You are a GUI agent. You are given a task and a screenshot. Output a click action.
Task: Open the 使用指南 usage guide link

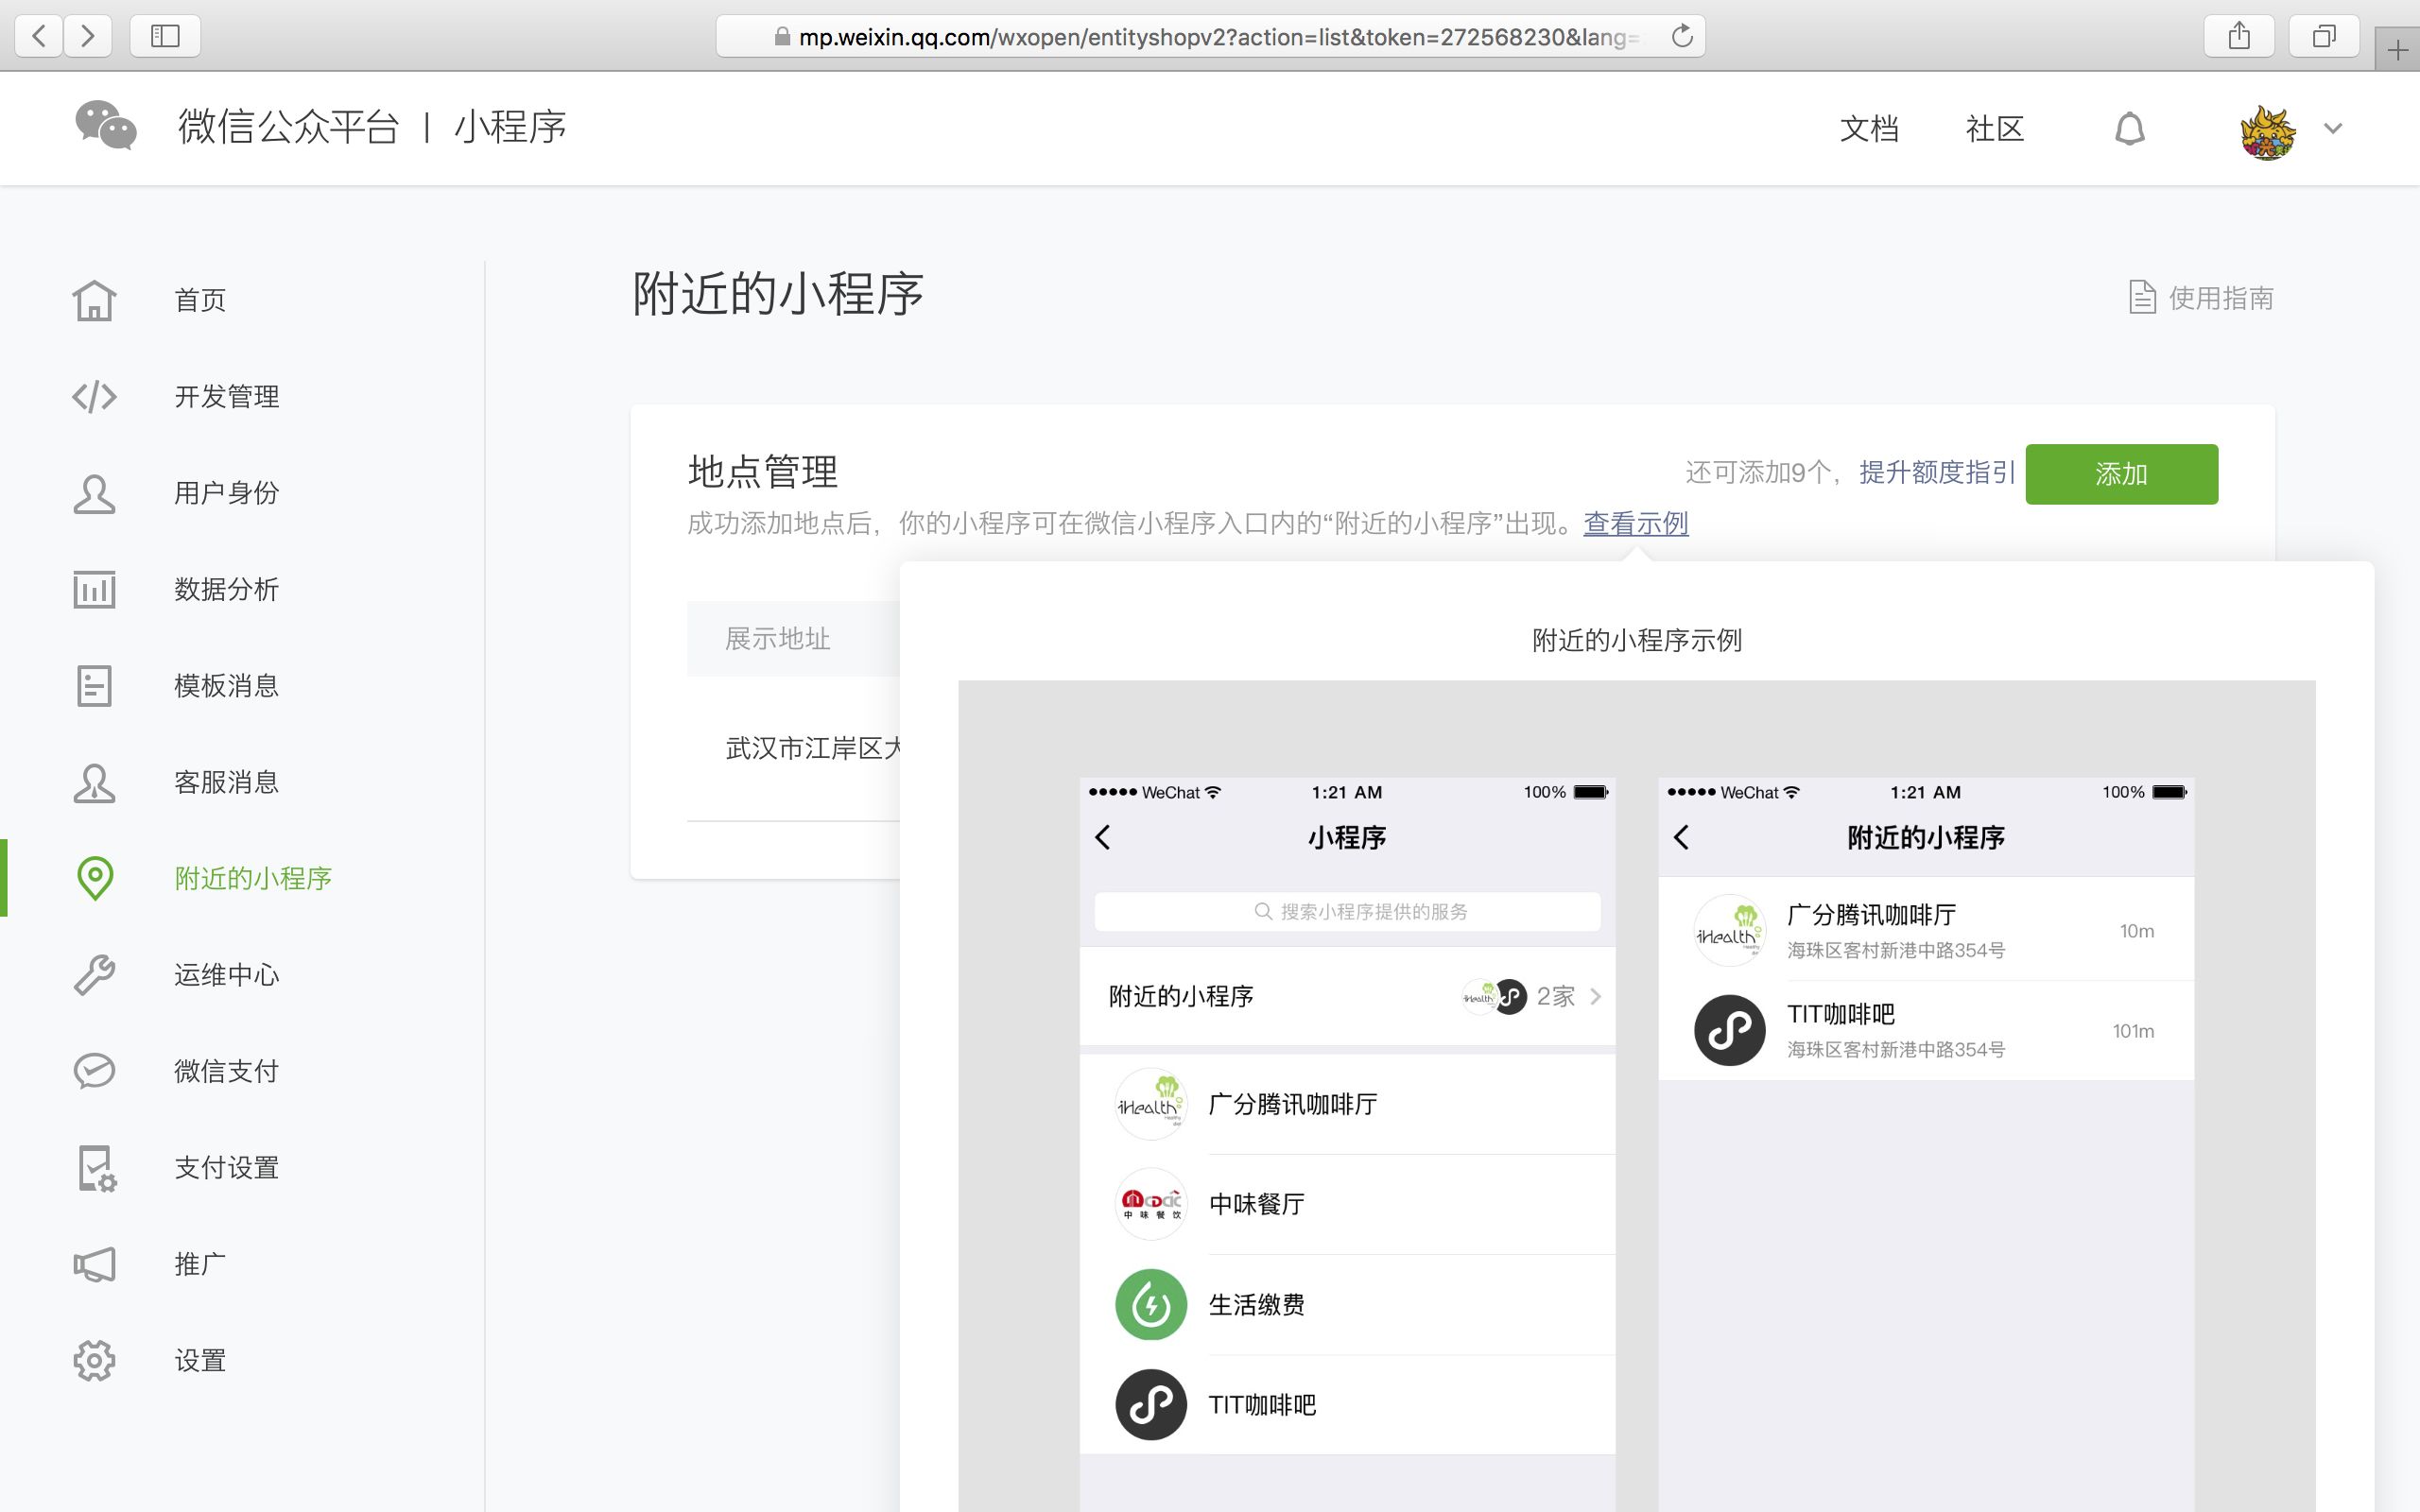coord(2221,298)
